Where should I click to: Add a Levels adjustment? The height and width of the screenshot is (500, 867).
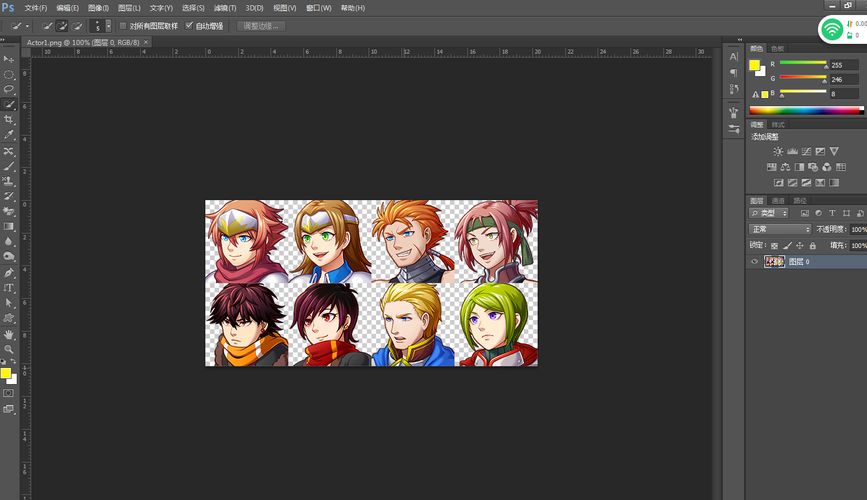pos(792,151)
